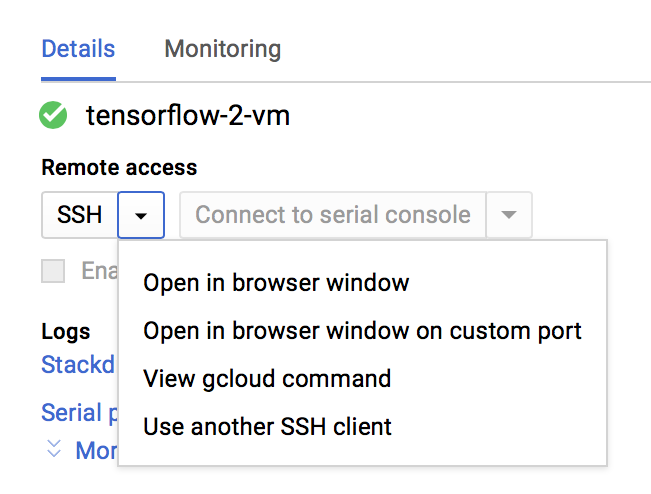651x494 pixels.
Task: Expand the More chevron icon
Action: coord(54,450)
